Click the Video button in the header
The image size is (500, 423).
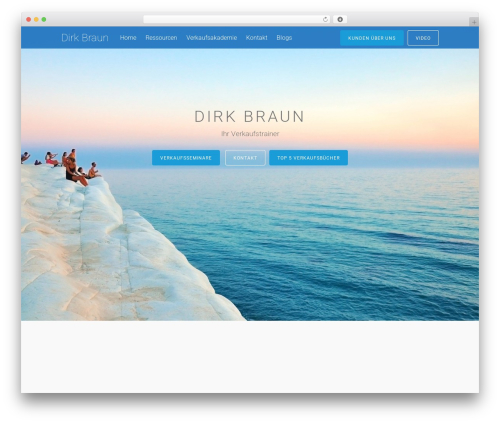(423, 38)
